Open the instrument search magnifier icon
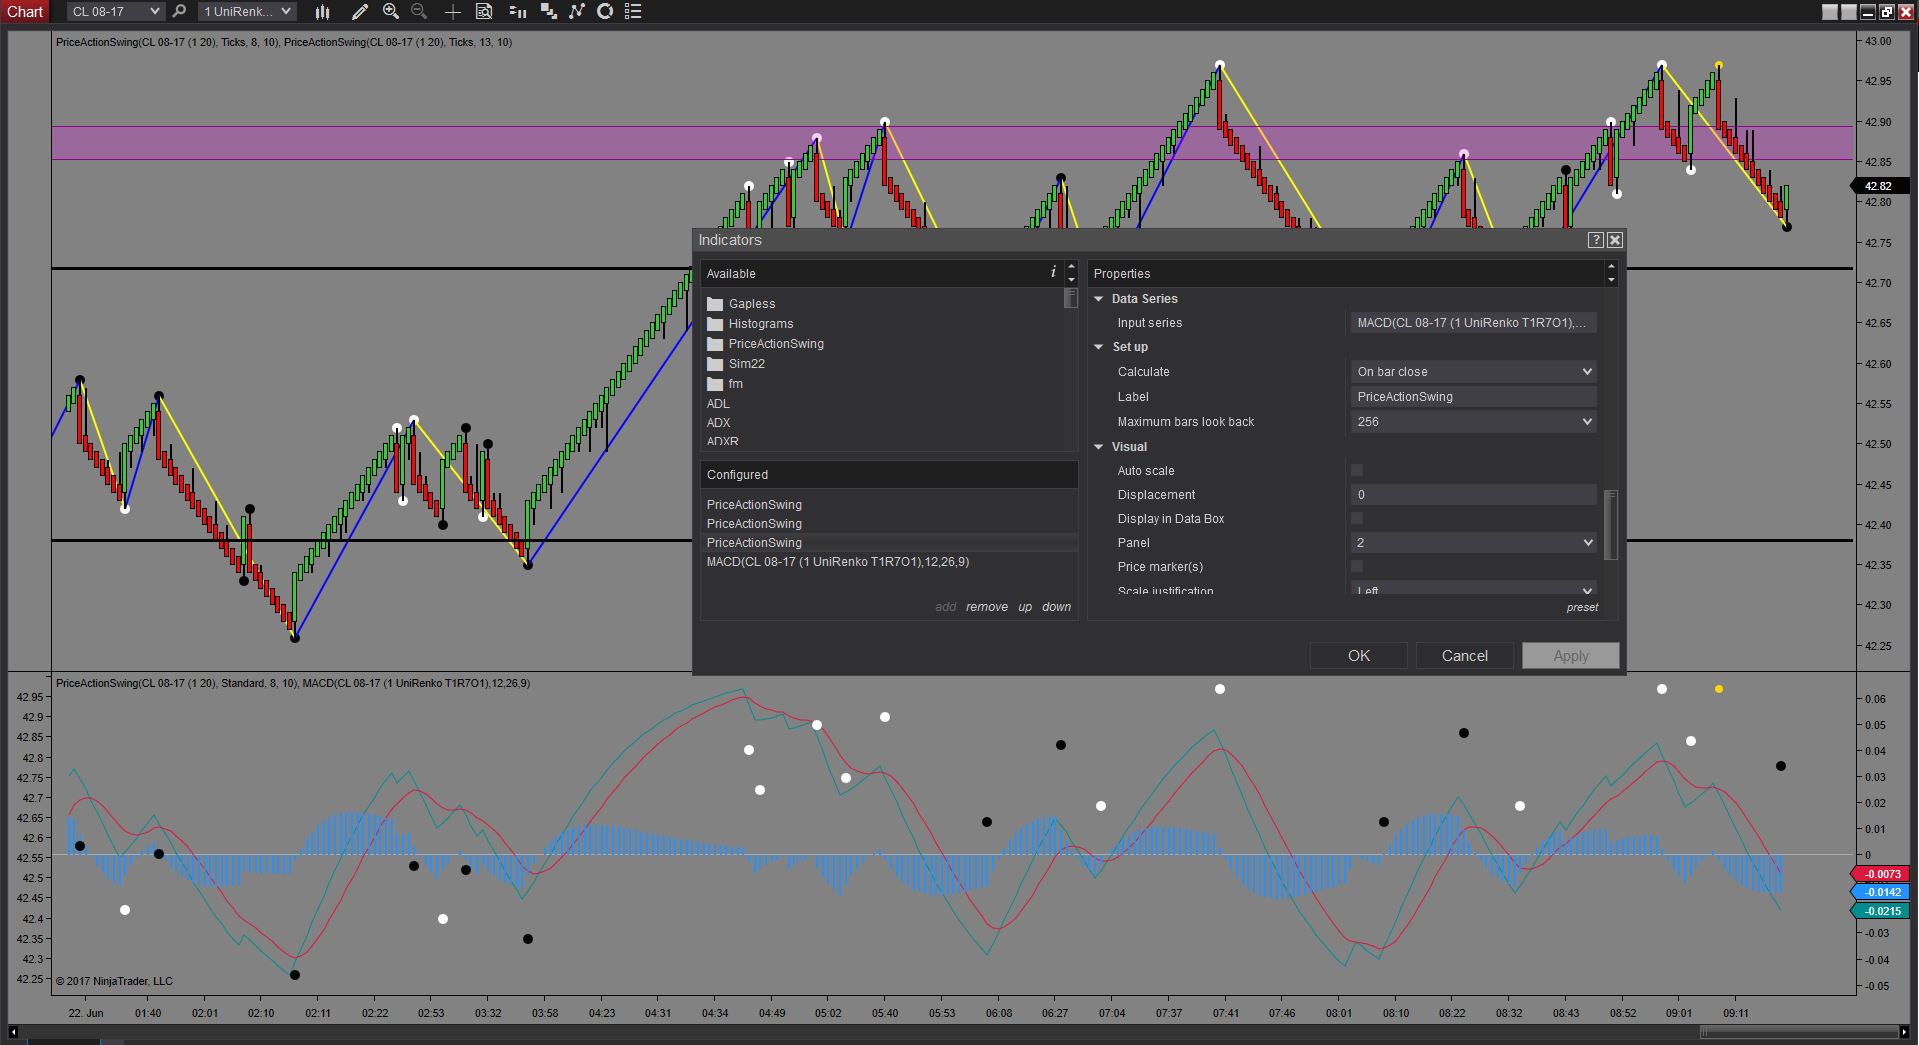The height and width of the screenshot is (1045, 1919). click(179, 11)
